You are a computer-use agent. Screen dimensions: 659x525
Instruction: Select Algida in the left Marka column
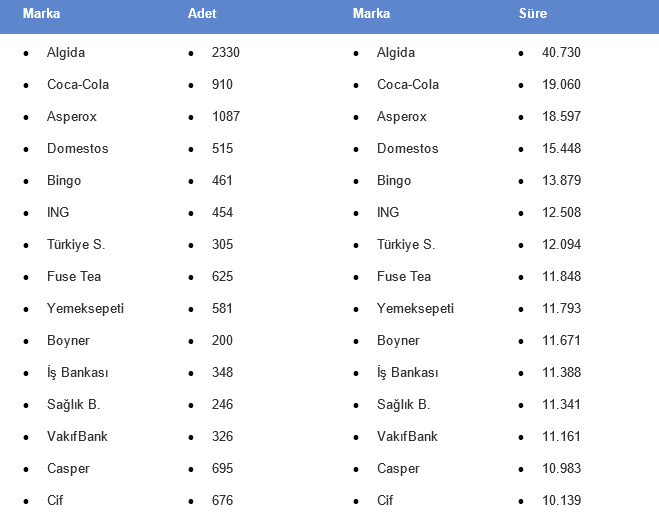[66, 53]
